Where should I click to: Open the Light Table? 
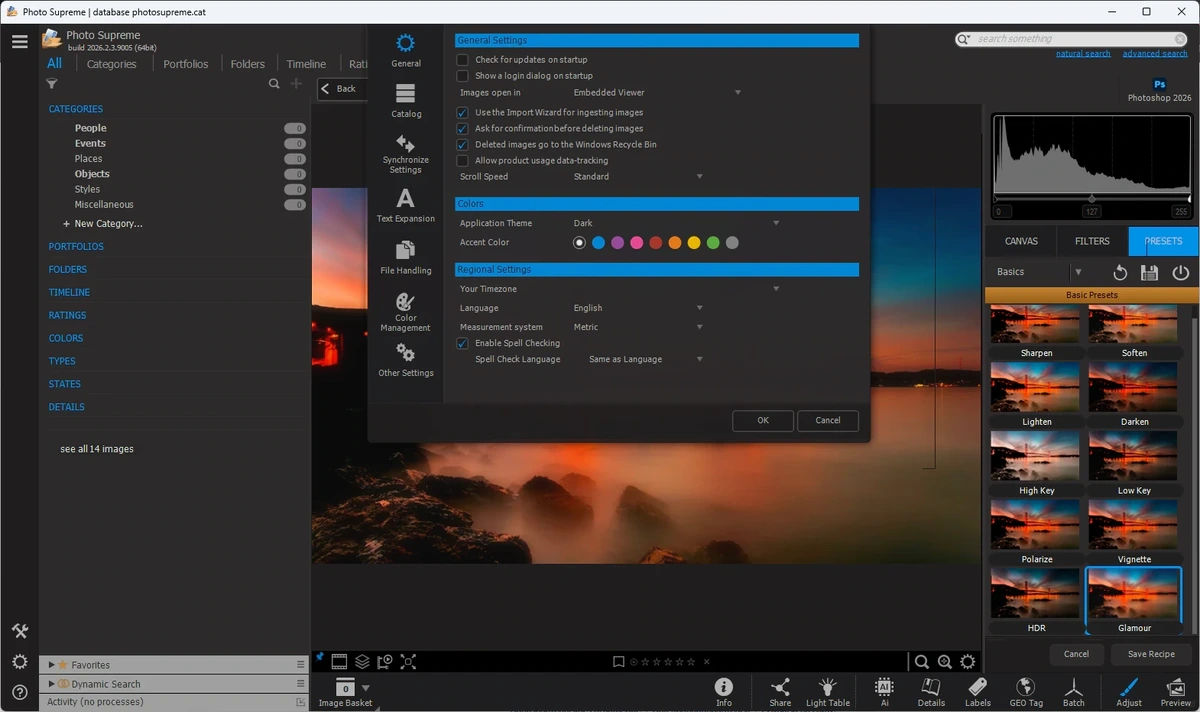point(828,692)
